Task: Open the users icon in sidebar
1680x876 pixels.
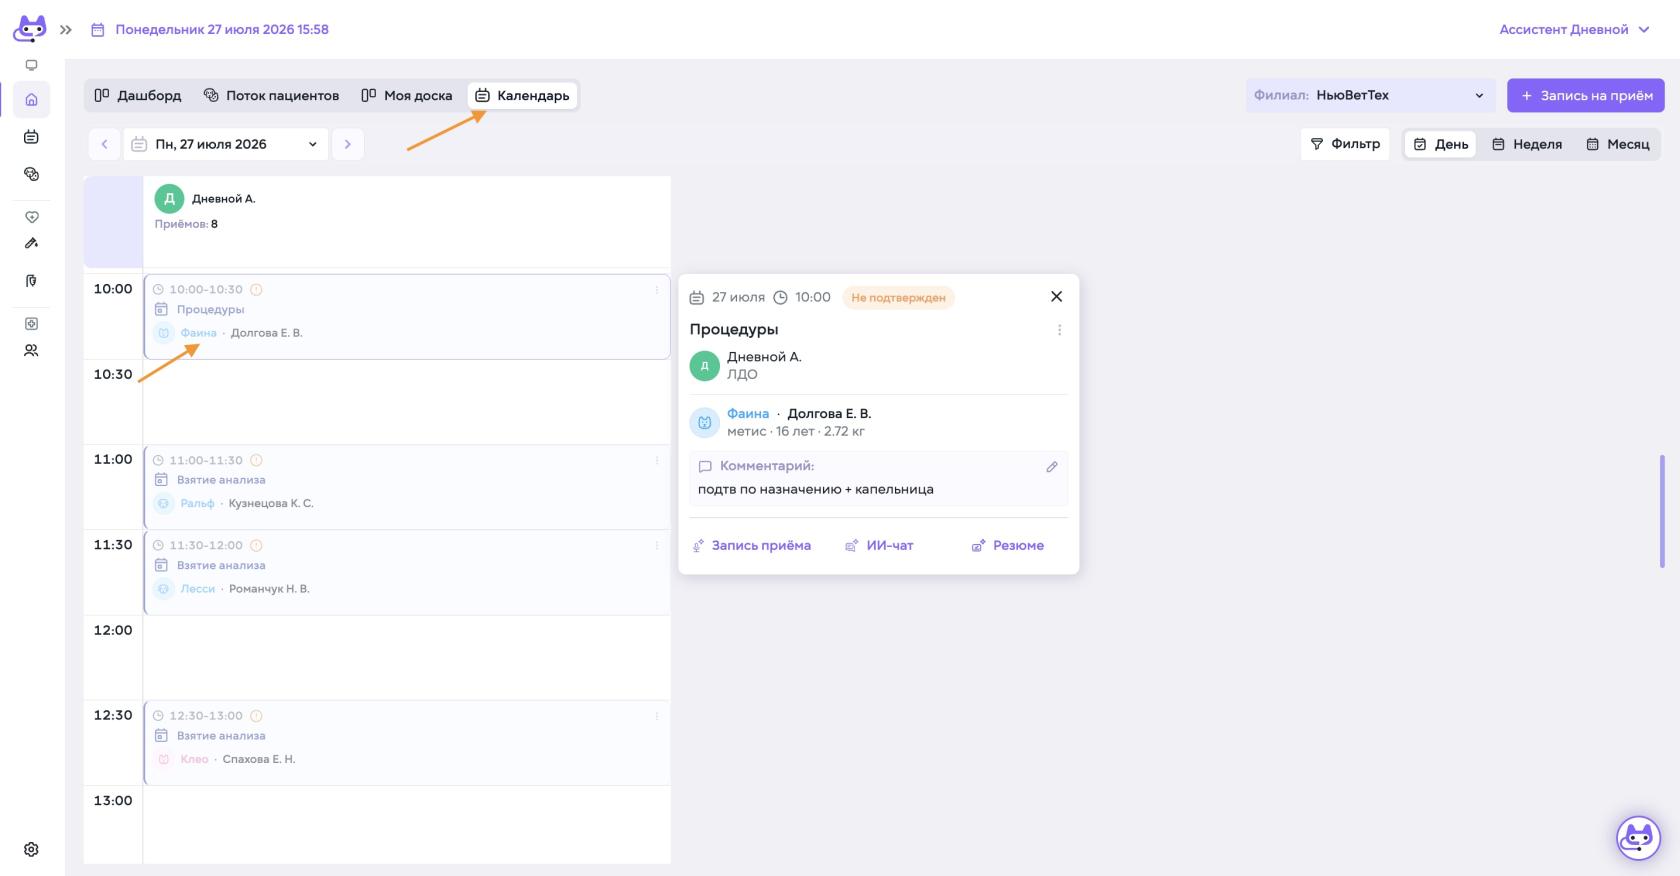Action: [x=31, y=351]
